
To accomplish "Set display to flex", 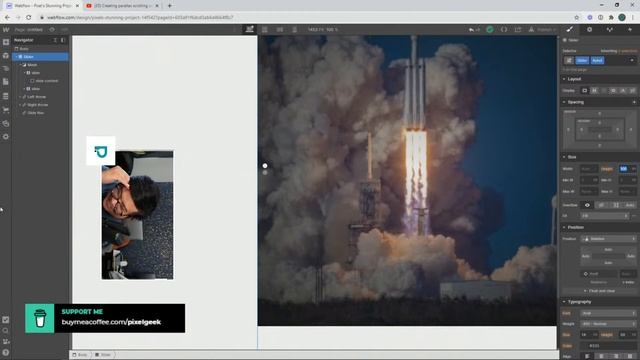I will point(594,91).
